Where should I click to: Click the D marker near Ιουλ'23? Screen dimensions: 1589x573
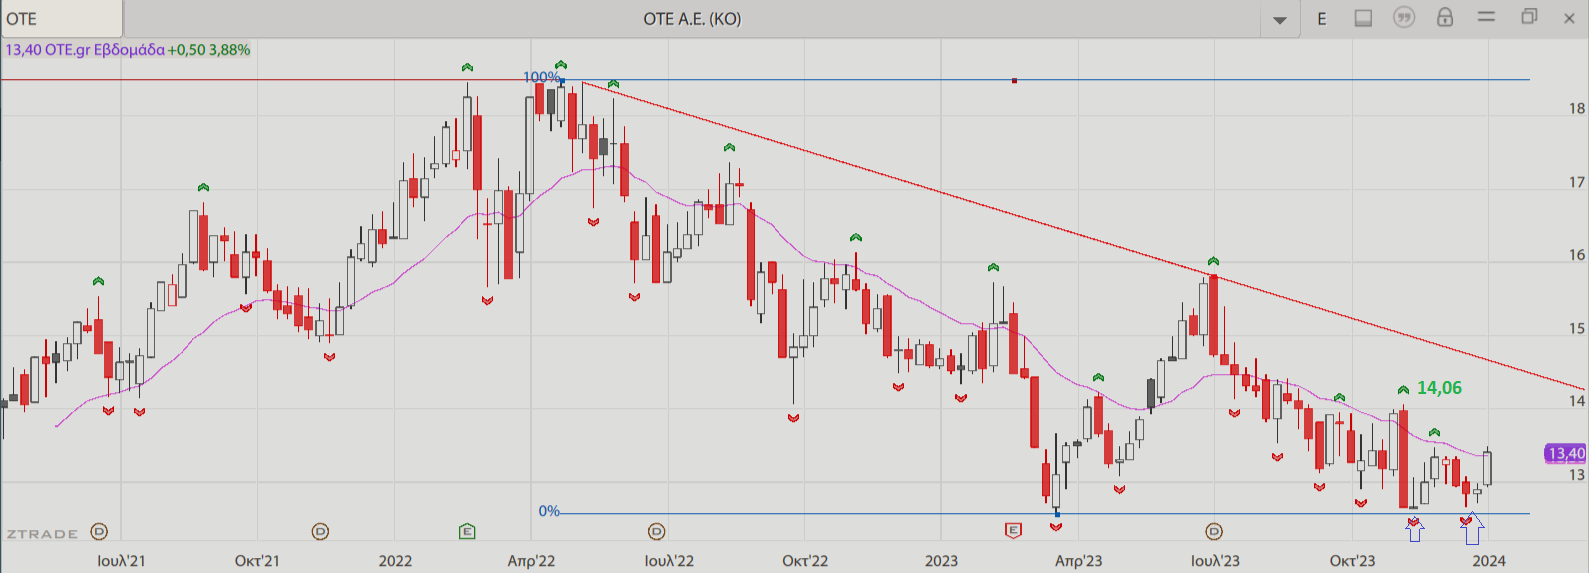pos(1214,532)
